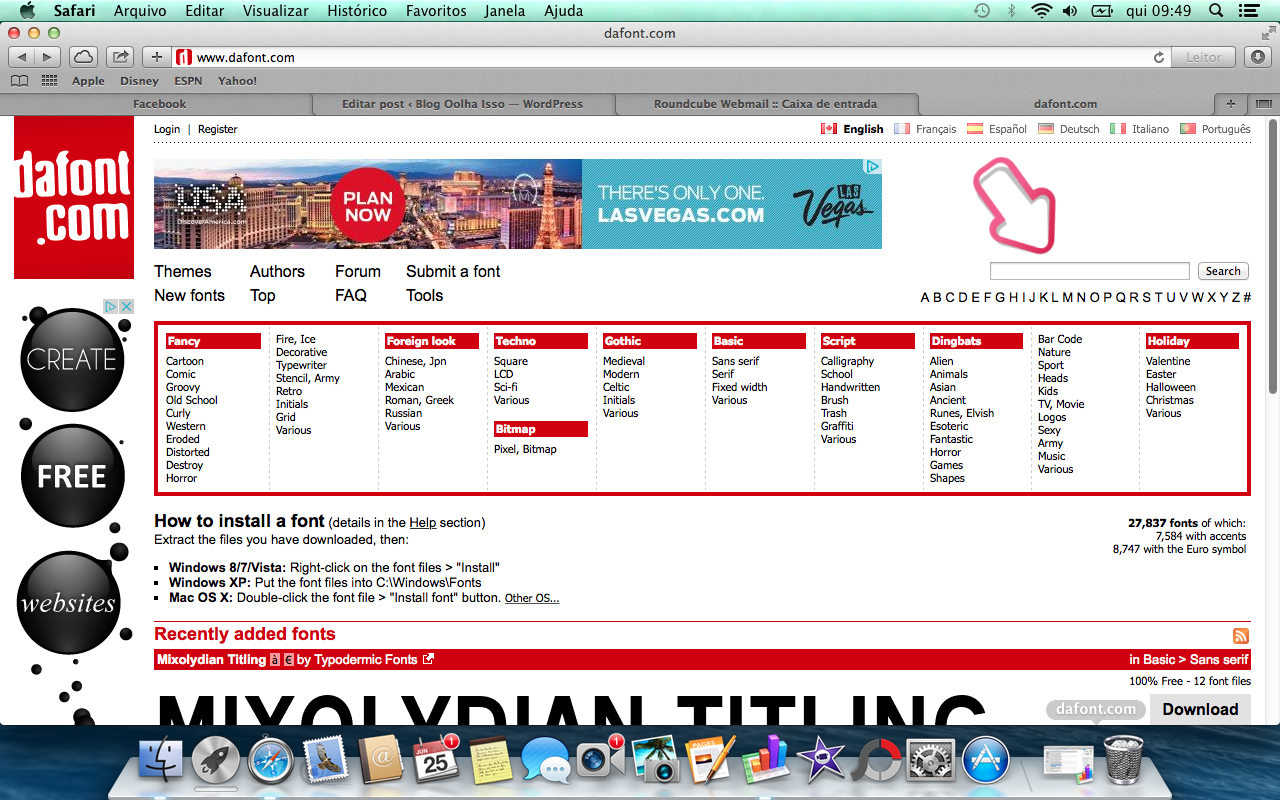
Task: Open Messages speech bubbles in the Dock
Action: coord(545,762)
